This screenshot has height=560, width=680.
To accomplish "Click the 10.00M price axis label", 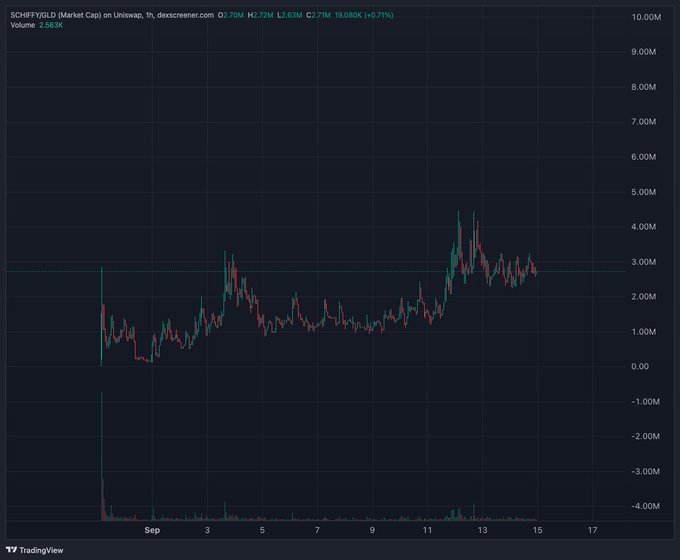I will pos(646,17).
